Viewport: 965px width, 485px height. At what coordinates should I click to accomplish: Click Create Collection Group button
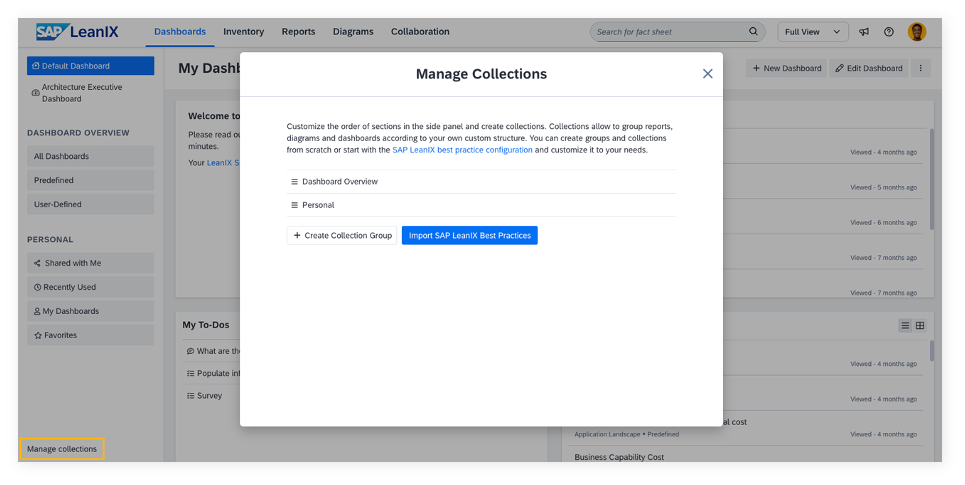[x=342, y=236]
